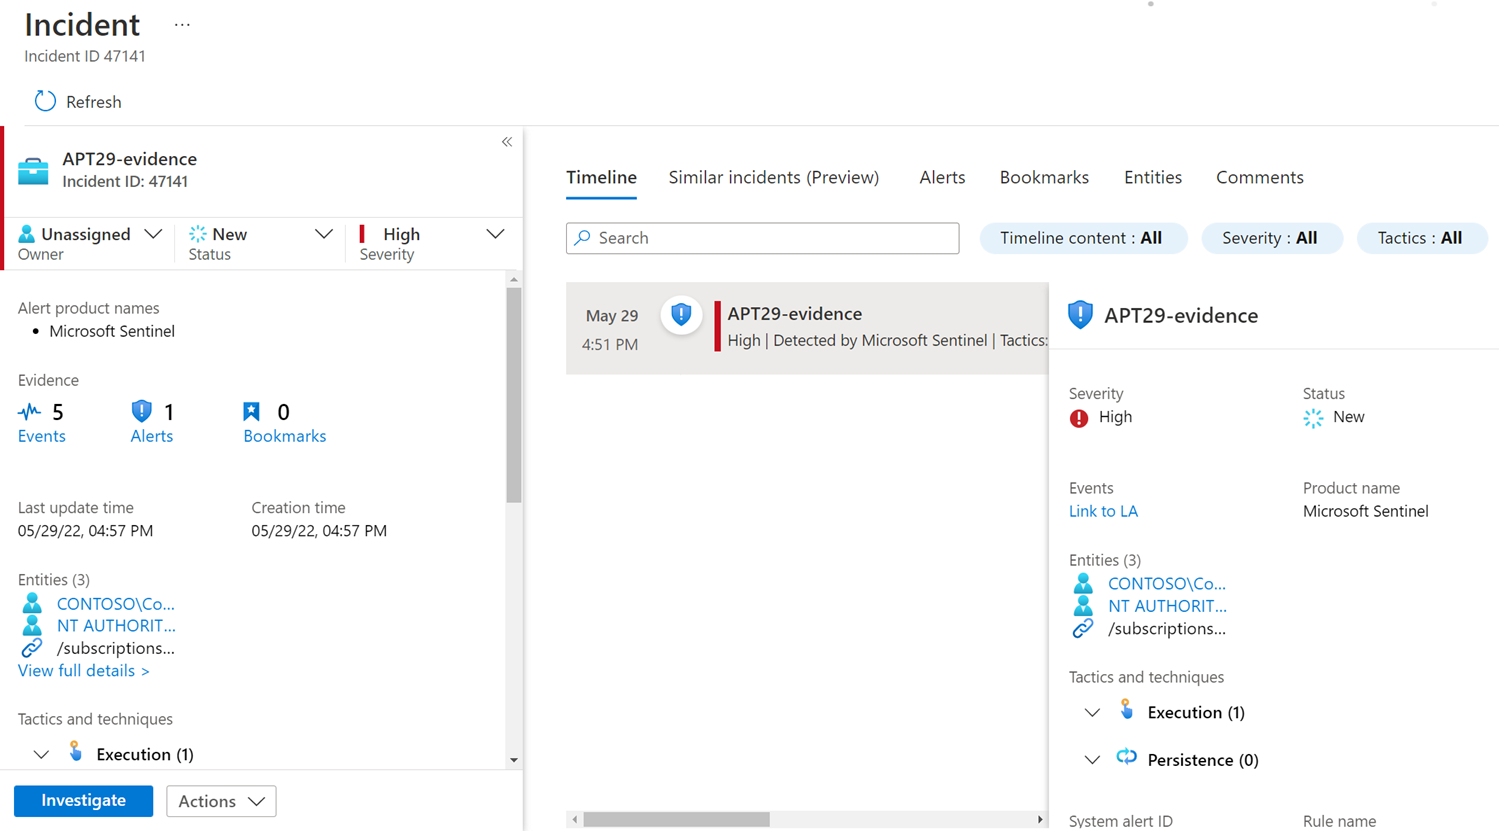1499x831 pixels.
Task: Click the user icon beside CONTOSO entity
Action: [32, 603]
